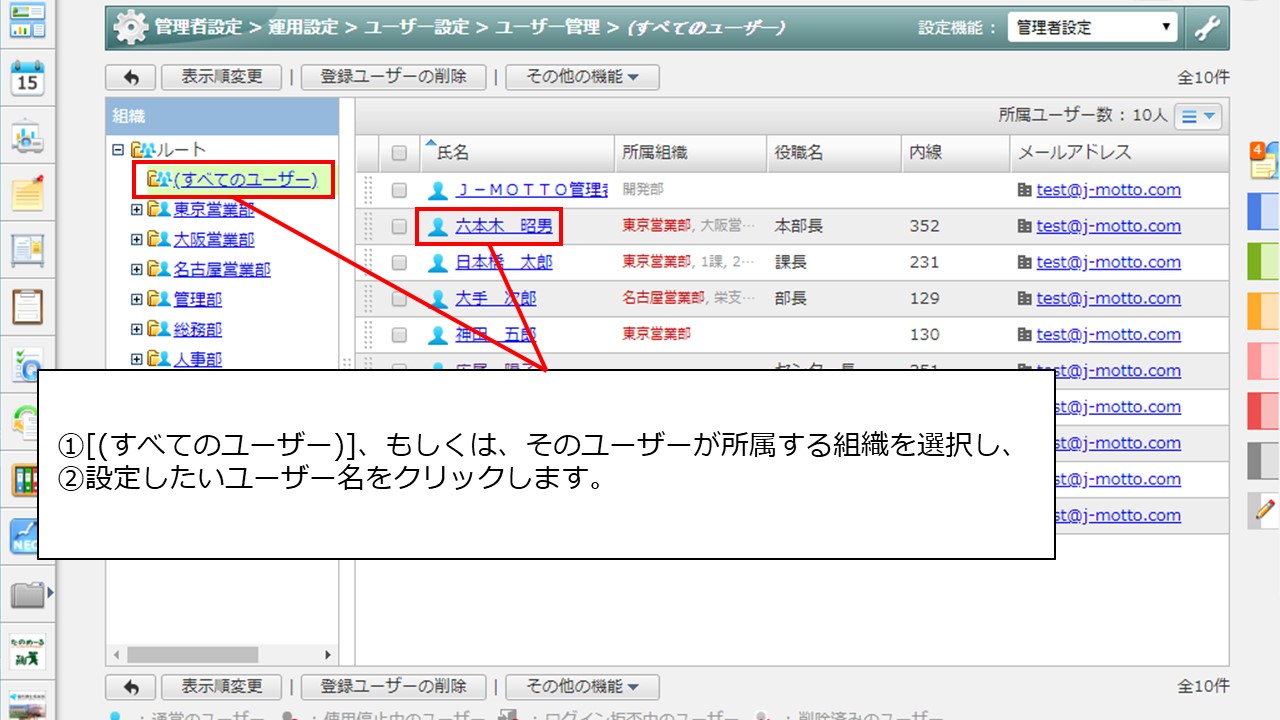Open the calendar icon in left sidebar
The width and height of the screenshot is (1280, 720).
coord(27,79)
